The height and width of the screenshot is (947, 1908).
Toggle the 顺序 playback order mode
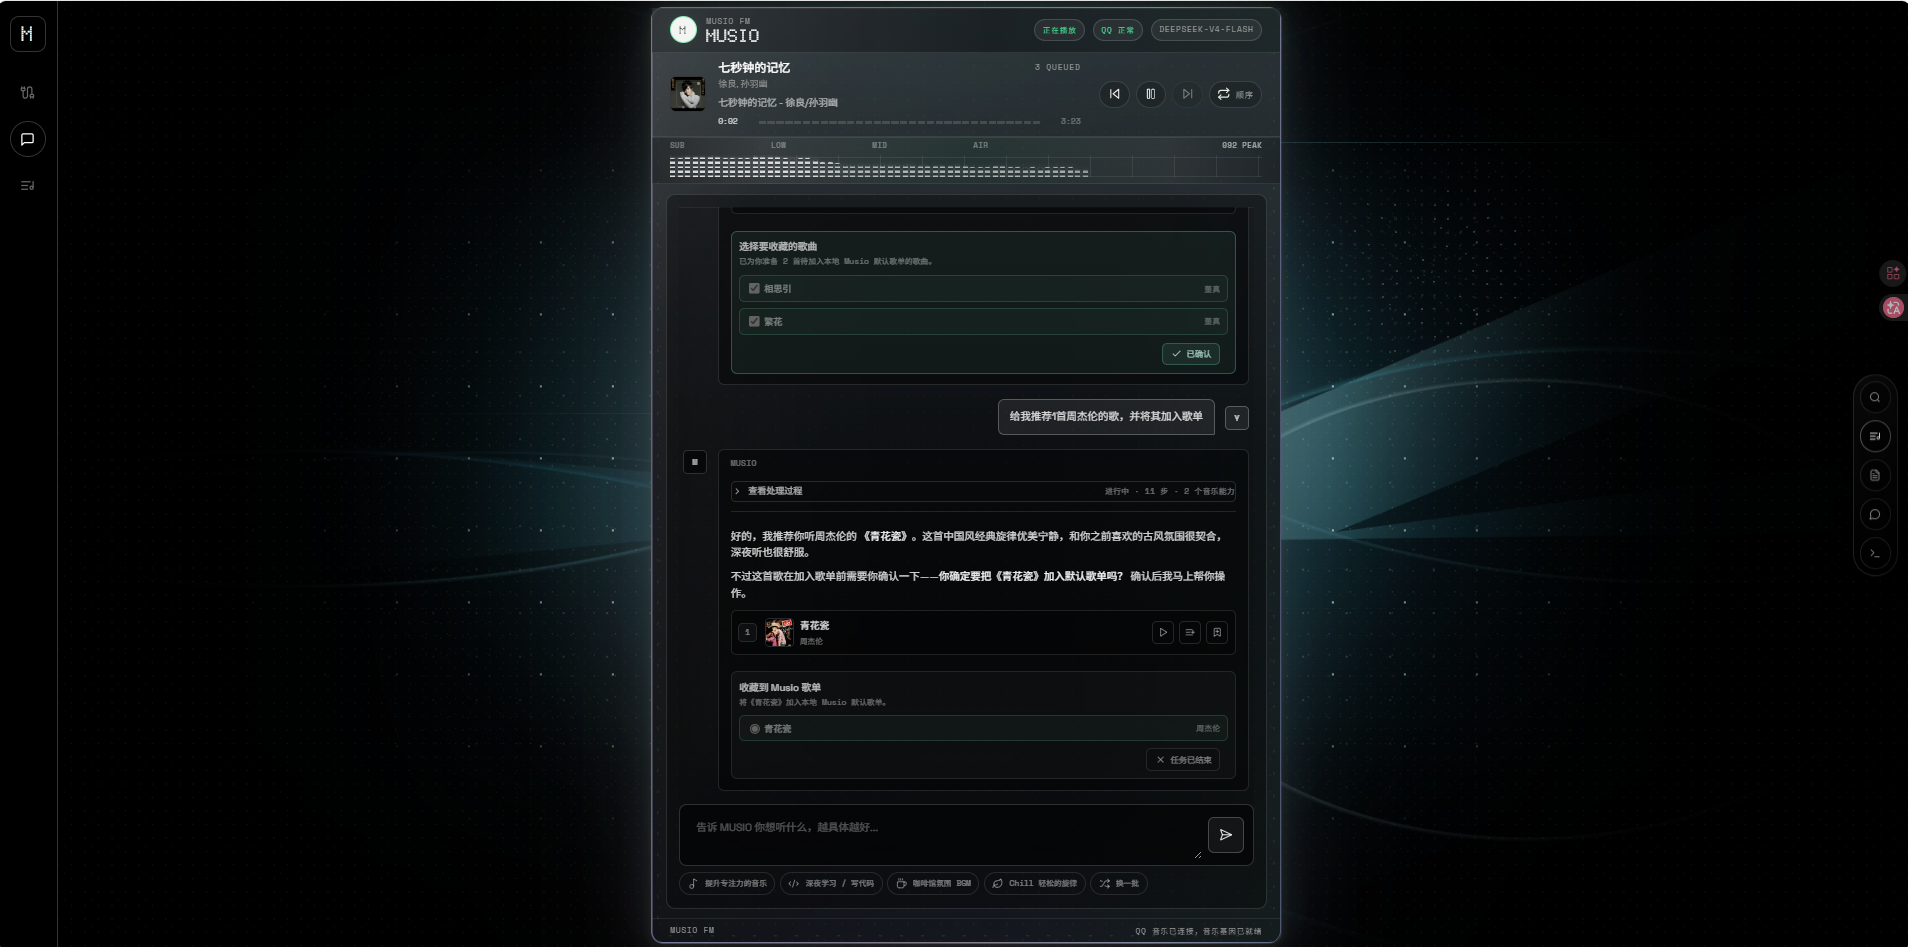1235,94
